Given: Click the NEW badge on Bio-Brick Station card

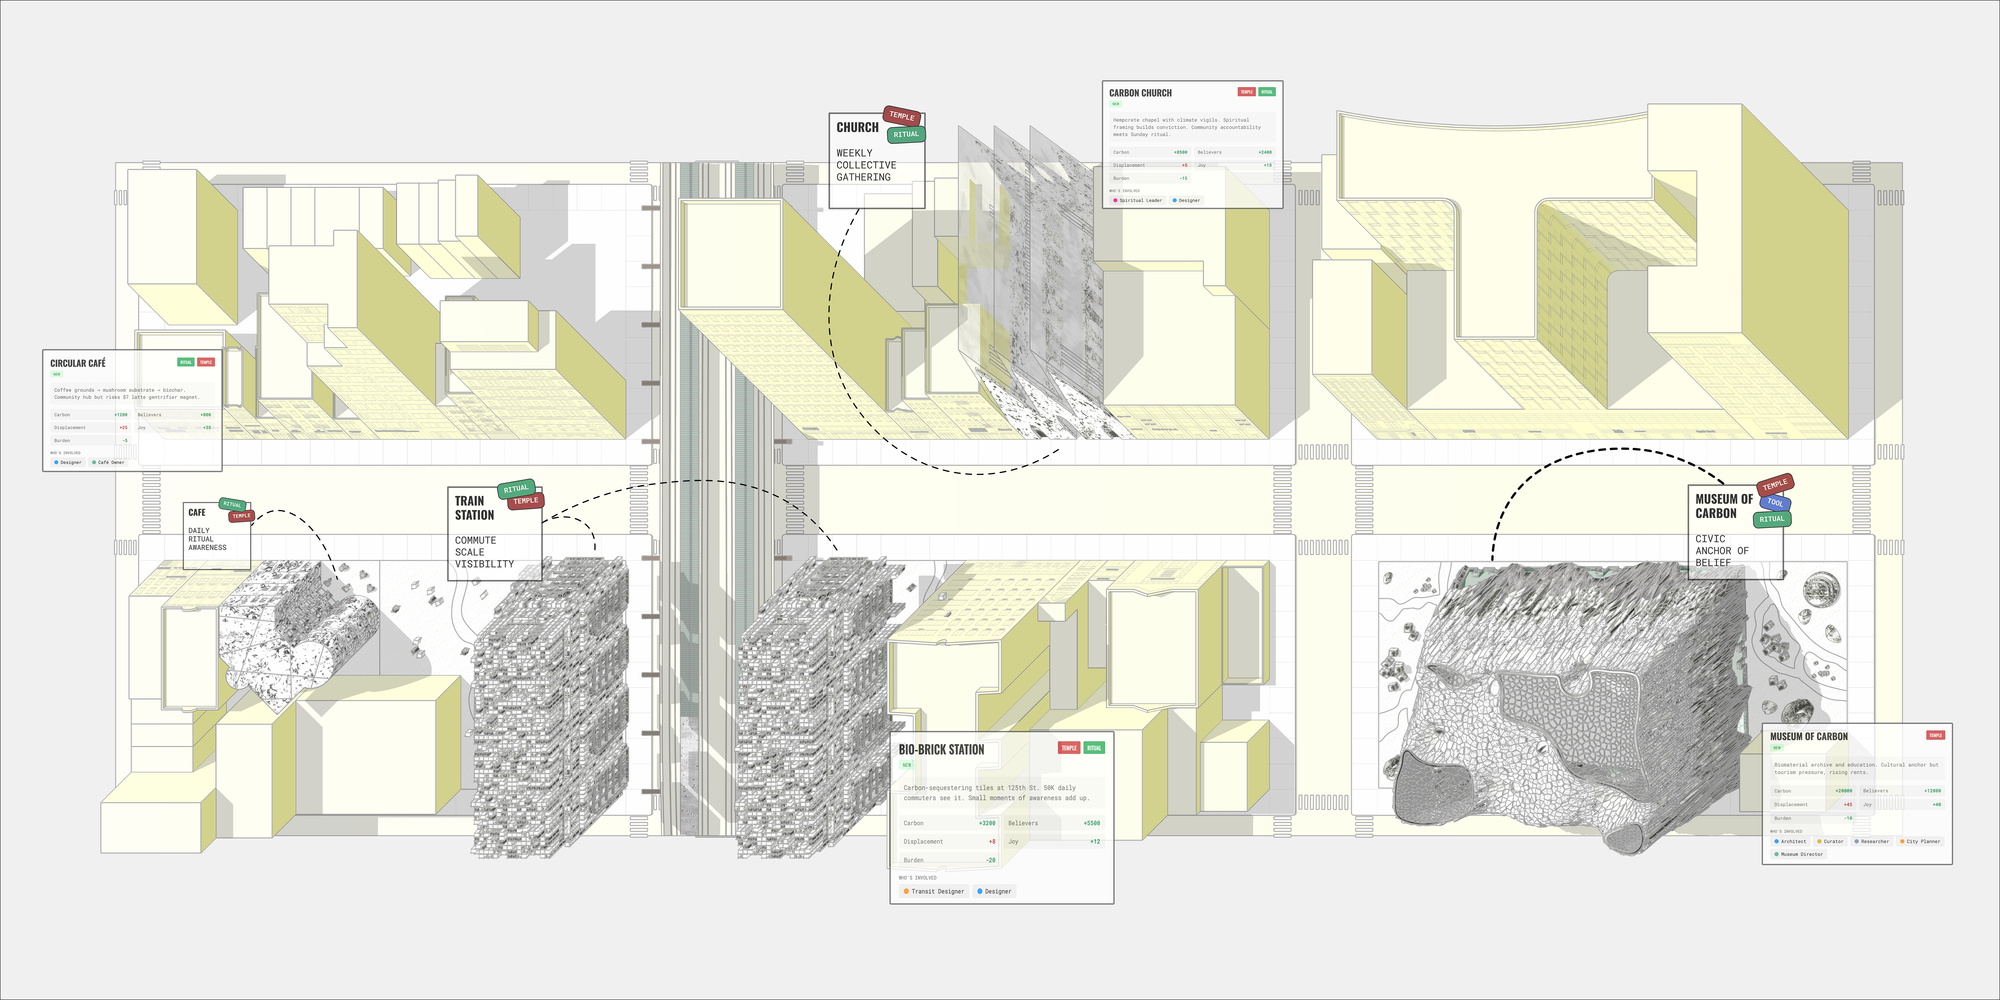Looking at the screenshot, I should [x=907, y=765].
